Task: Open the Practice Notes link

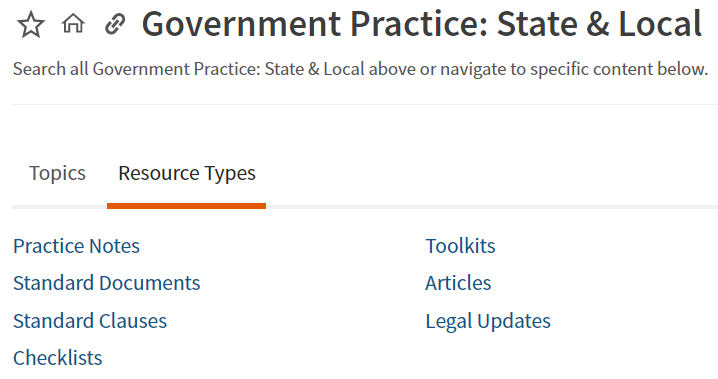Action: click(76, 246)
